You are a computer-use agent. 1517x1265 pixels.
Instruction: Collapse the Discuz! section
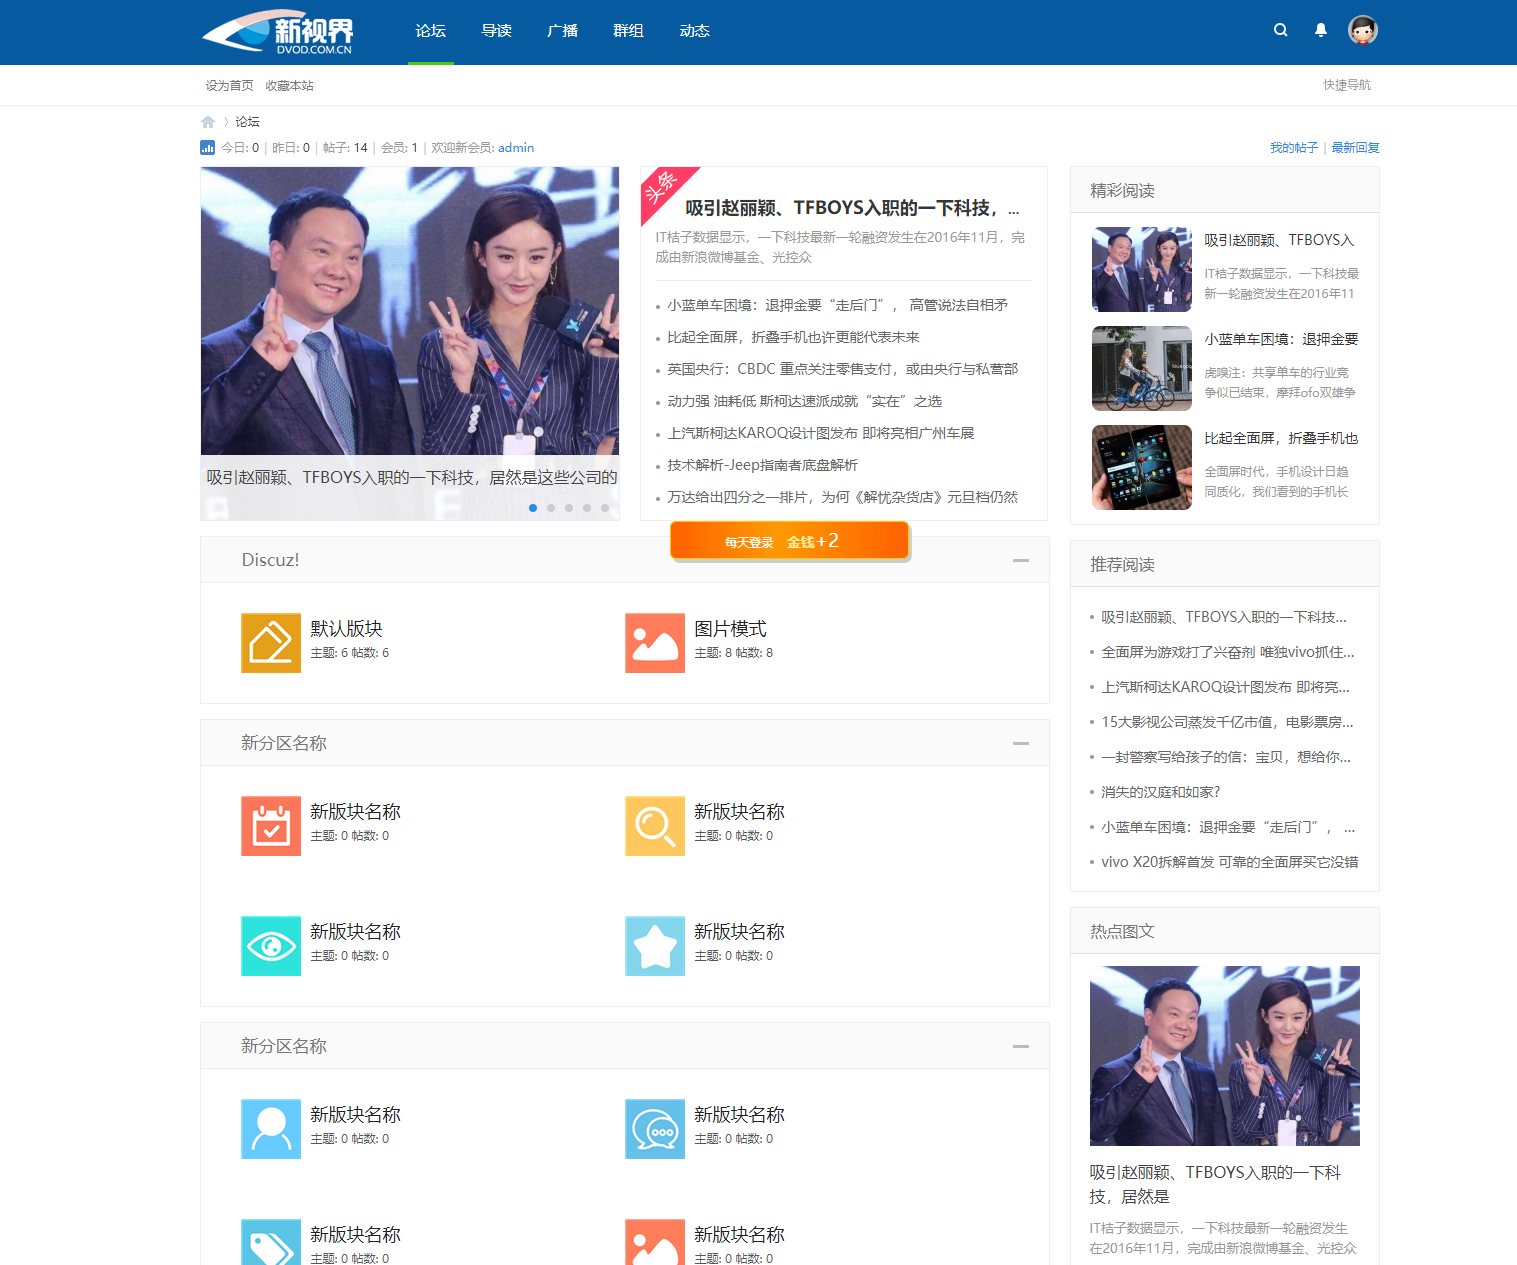pyautogui.click(x=1020, y=560)
